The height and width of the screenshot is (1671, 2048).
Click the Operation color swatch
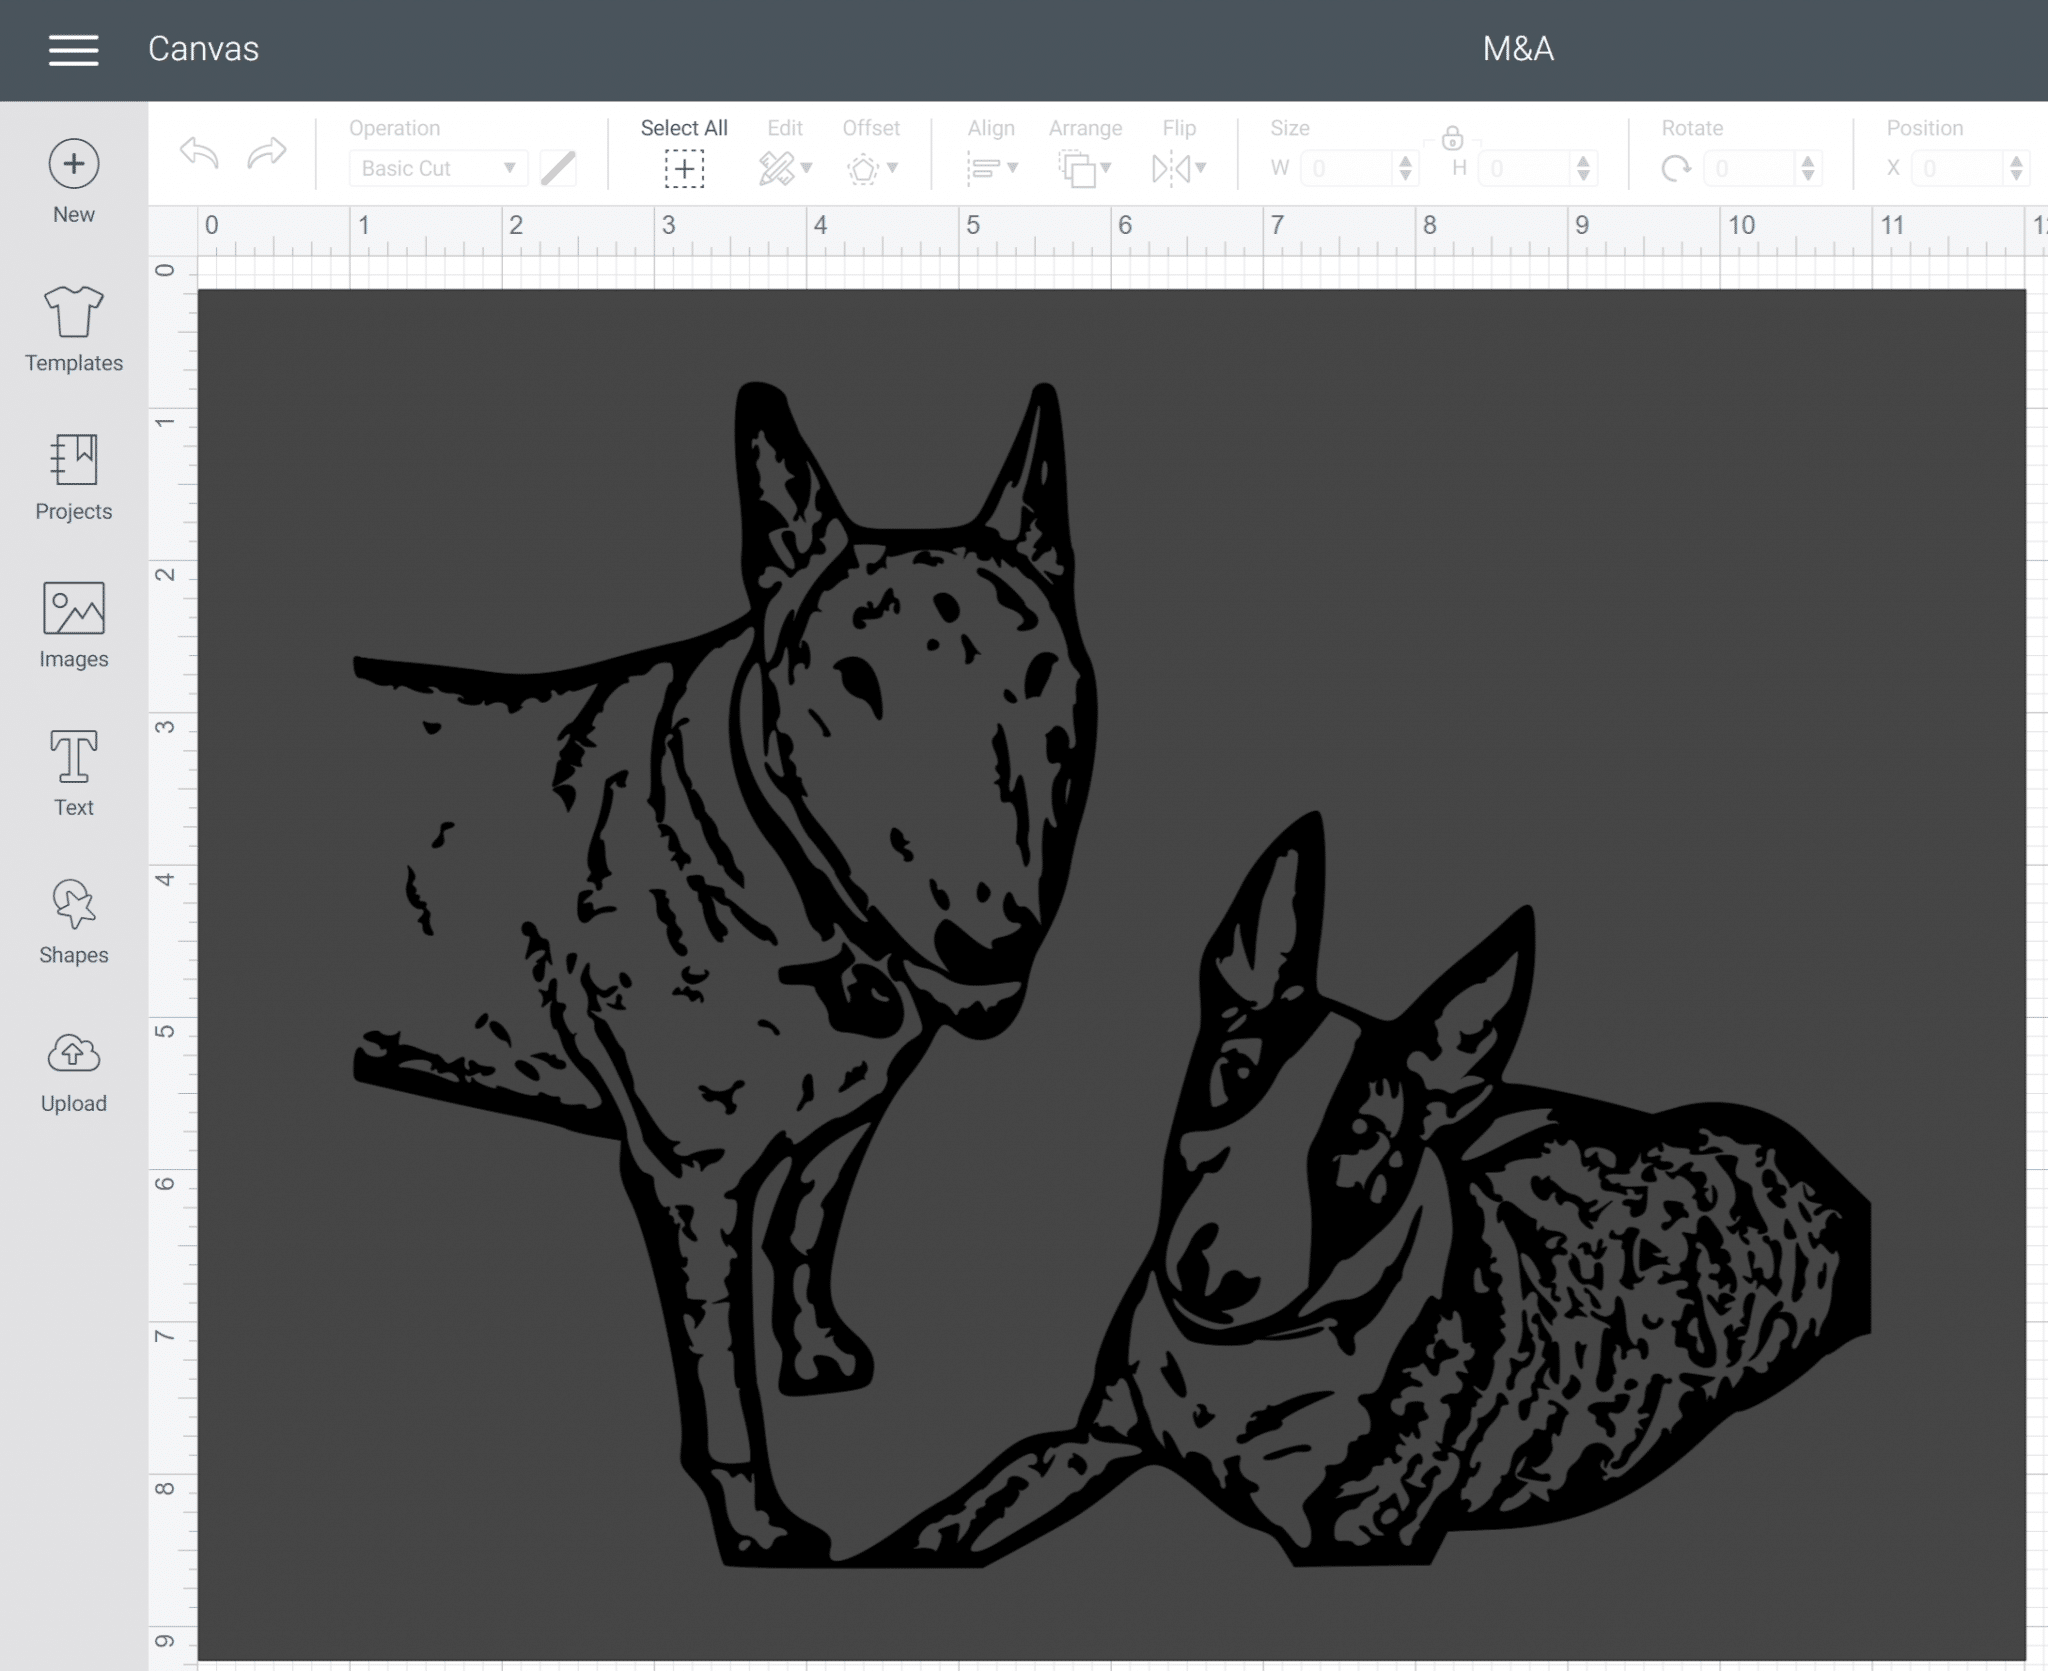tap(557, 168)
